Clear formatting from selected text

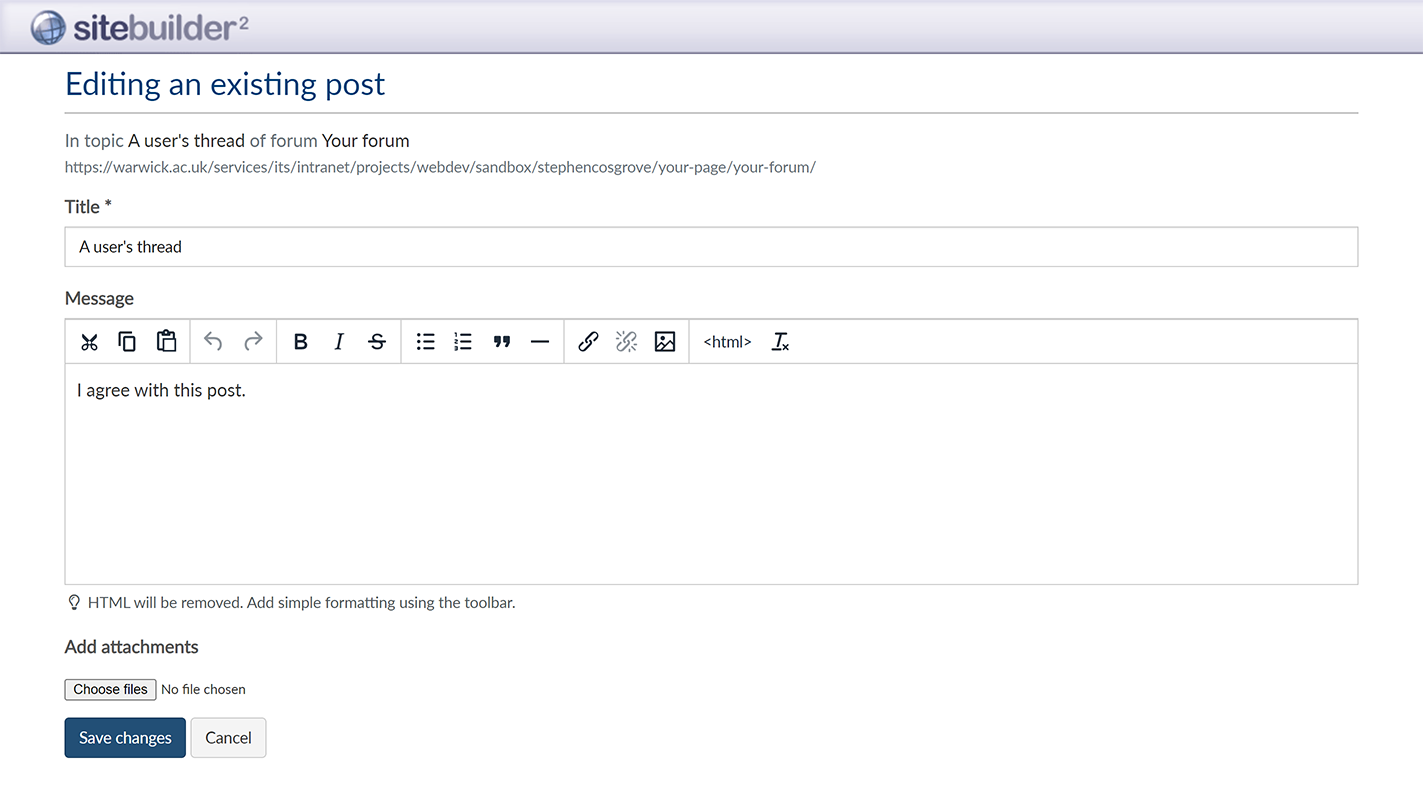779,341
